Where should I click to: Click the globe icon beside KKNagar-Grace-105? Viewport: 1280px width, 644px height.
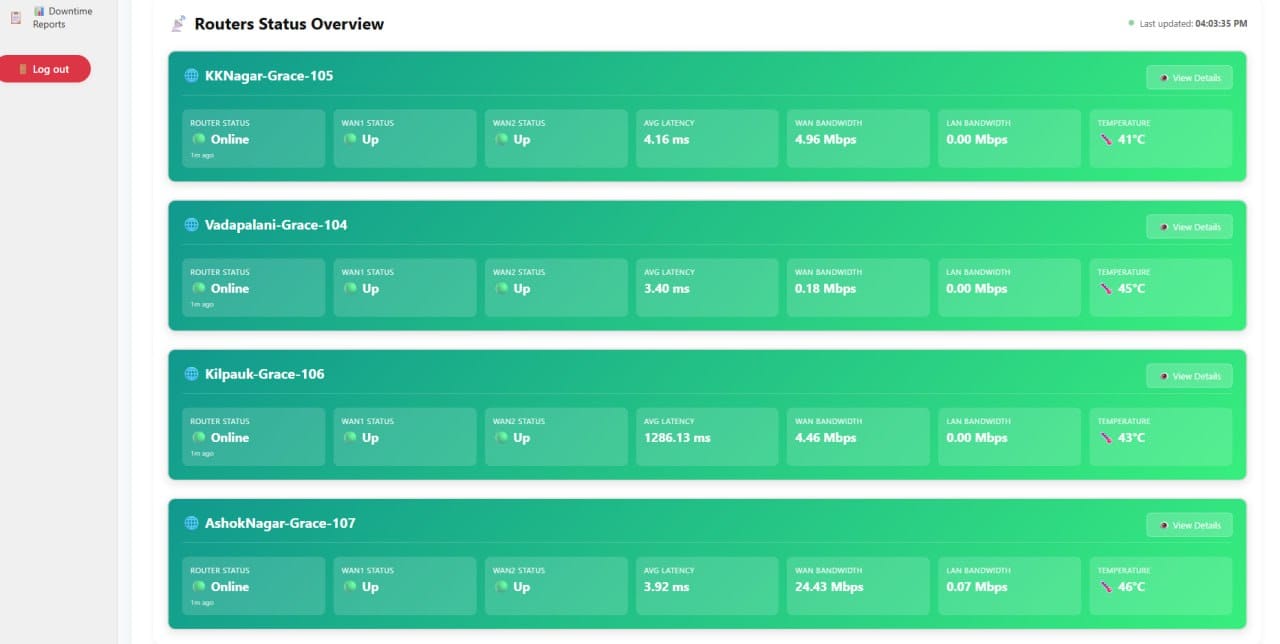click(x=191, y=76)
